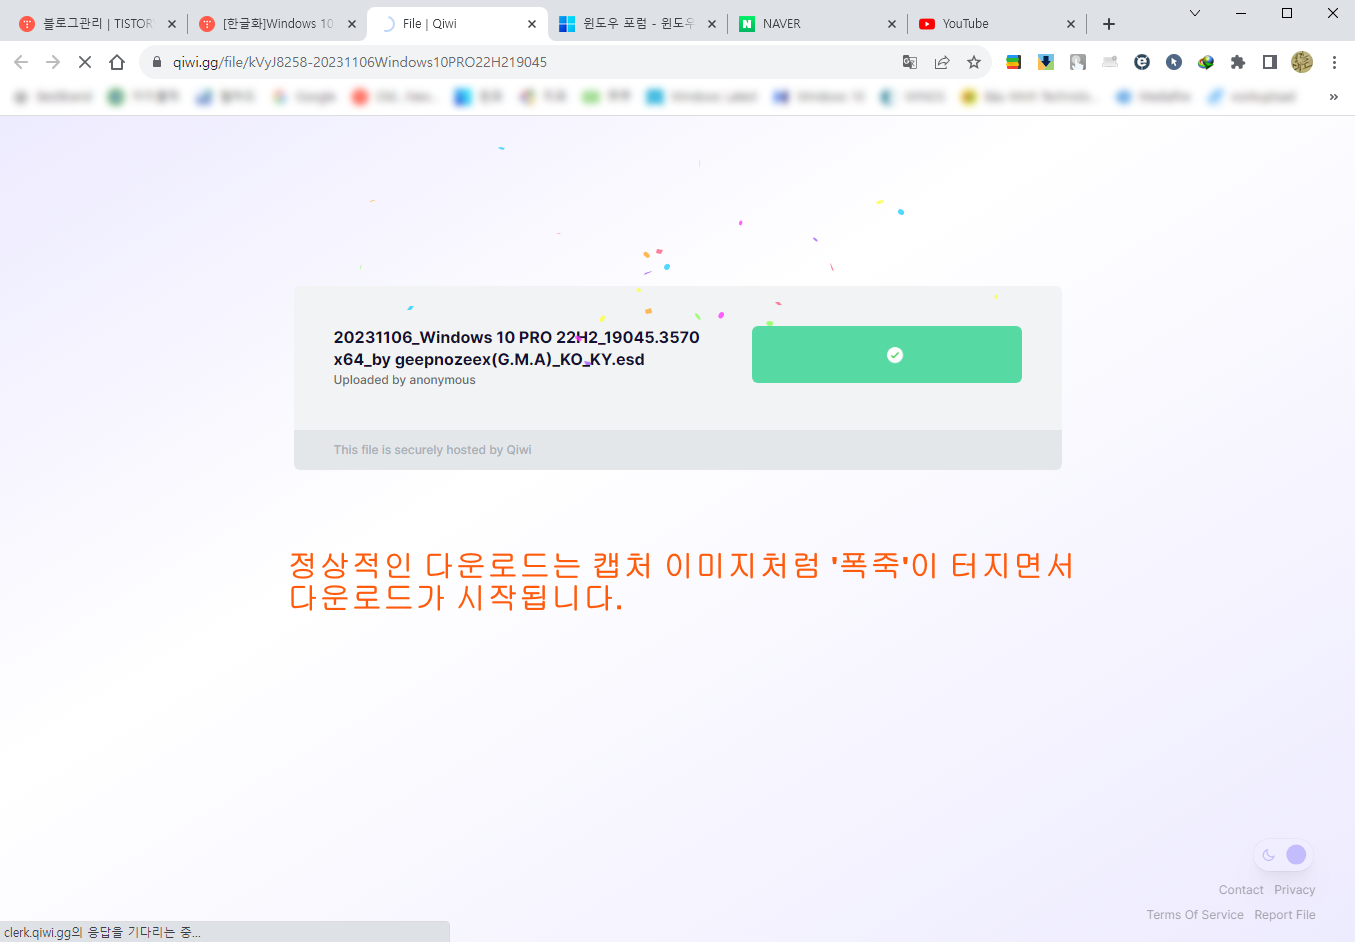Stop loading the page

tap(85, 62)
